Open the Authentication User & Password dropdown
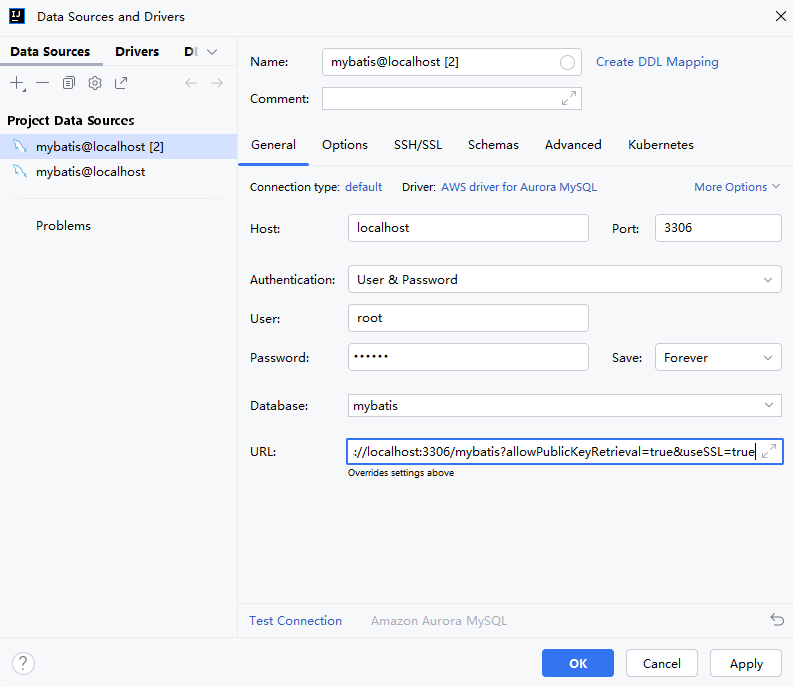Viewport: 793px width, 687px height. [x=564, y=279]
